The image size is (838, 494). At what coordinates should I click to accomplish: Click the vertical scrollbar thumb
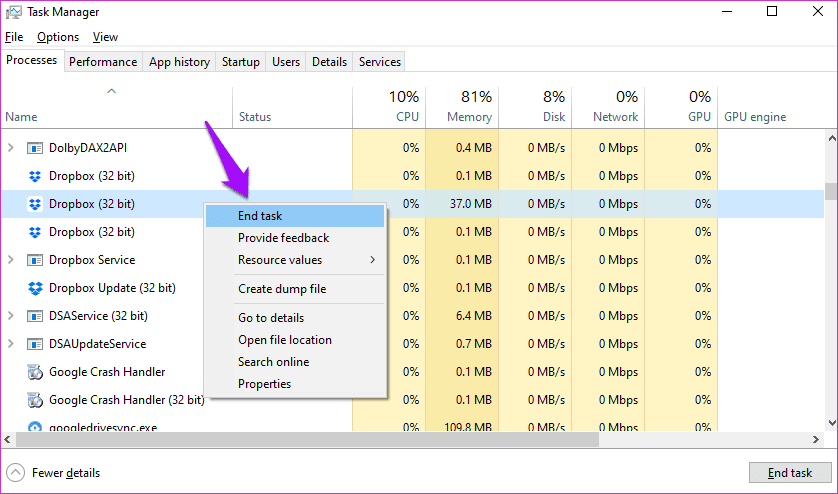click(x=831, y=191)
